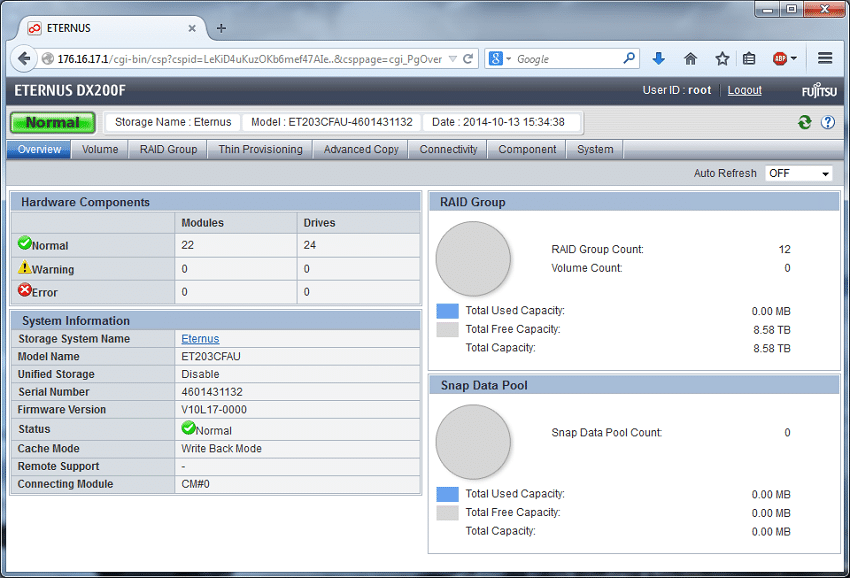Viewport: 850px width, 578px height.
Task: Click the green Normal status button
Action: 53,123
